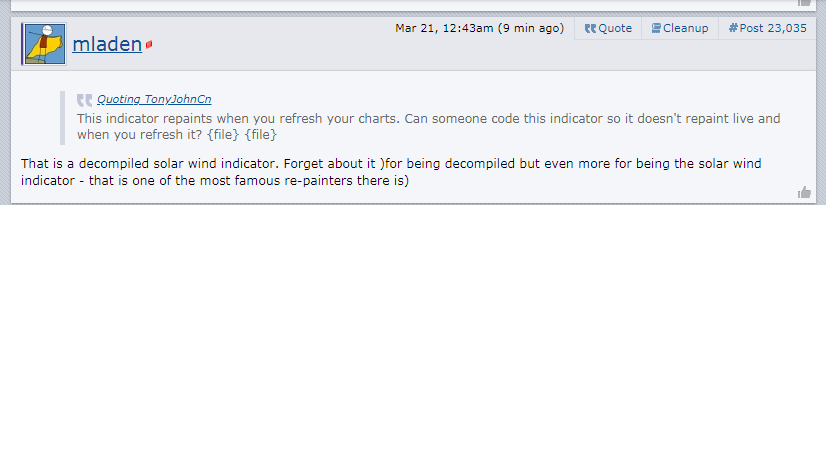Click the second {file} attachment placeholder
This screenshot has width=826, height=460.
(x=261, y=134)
